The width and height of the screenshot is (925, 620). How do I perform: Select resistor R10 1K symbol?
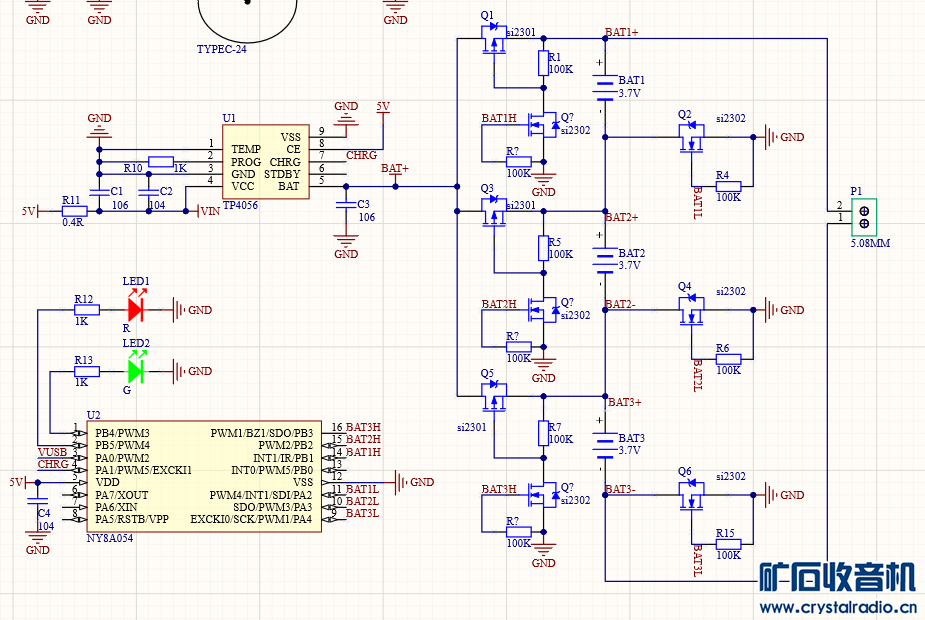160,162
